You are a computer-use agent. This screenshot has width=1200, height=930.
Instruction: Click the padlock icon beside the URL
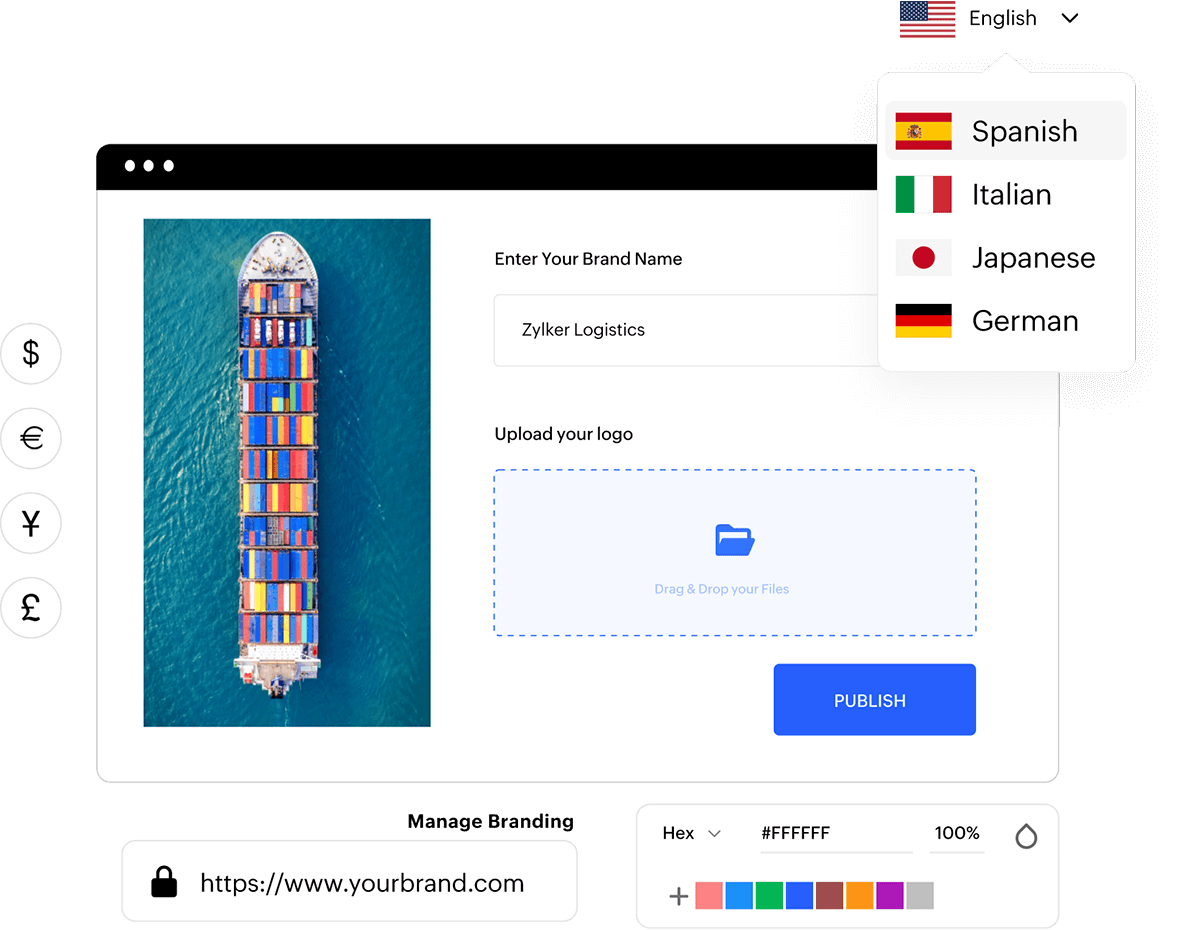click(164, 882)
